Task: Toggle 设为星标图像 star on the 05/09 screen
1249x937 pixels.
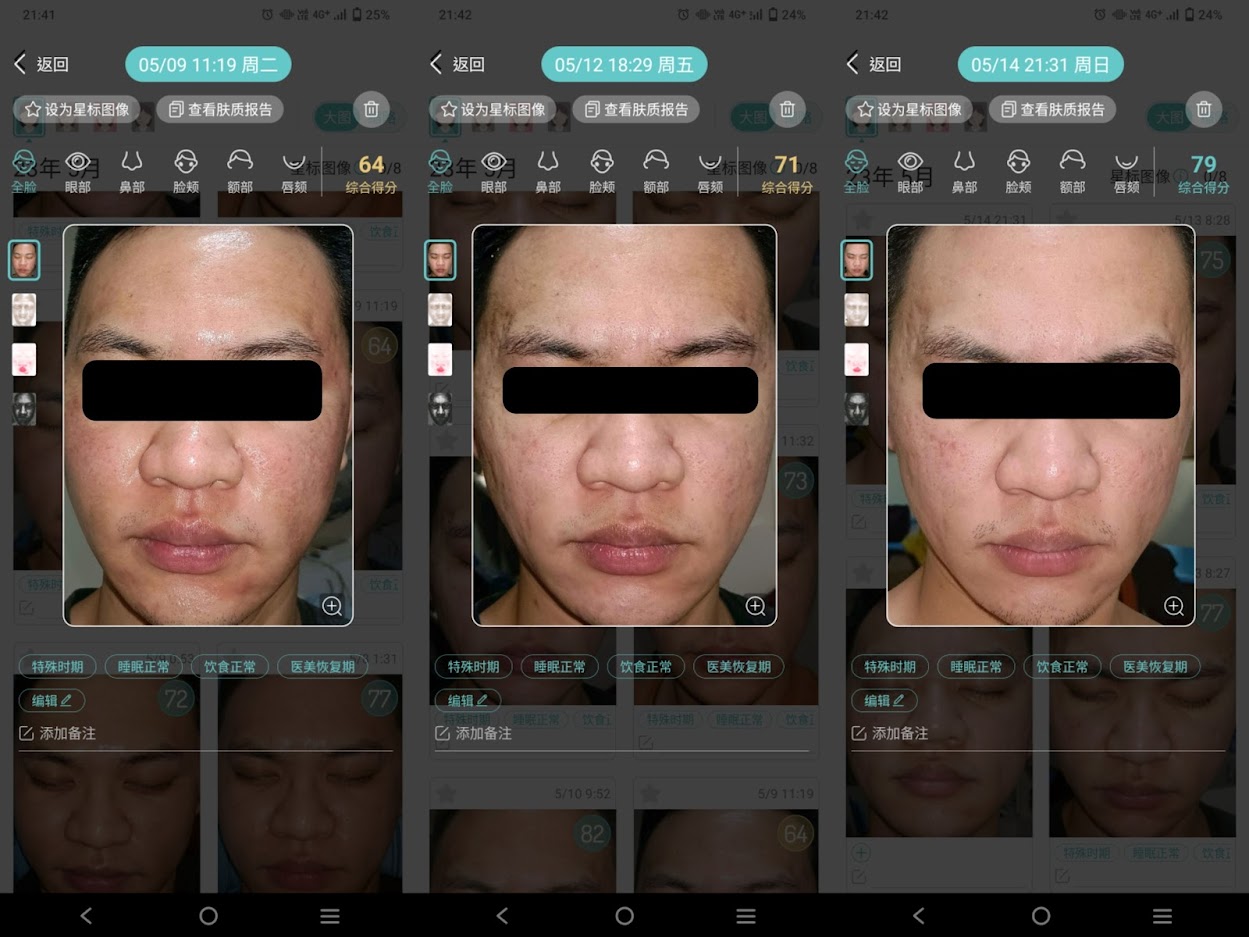Action: click(77, 109)
